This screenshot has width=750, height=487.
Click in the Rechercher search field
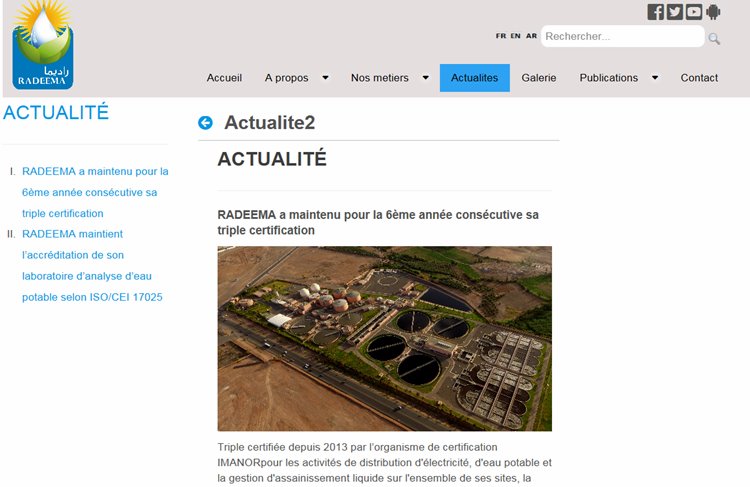620,37
